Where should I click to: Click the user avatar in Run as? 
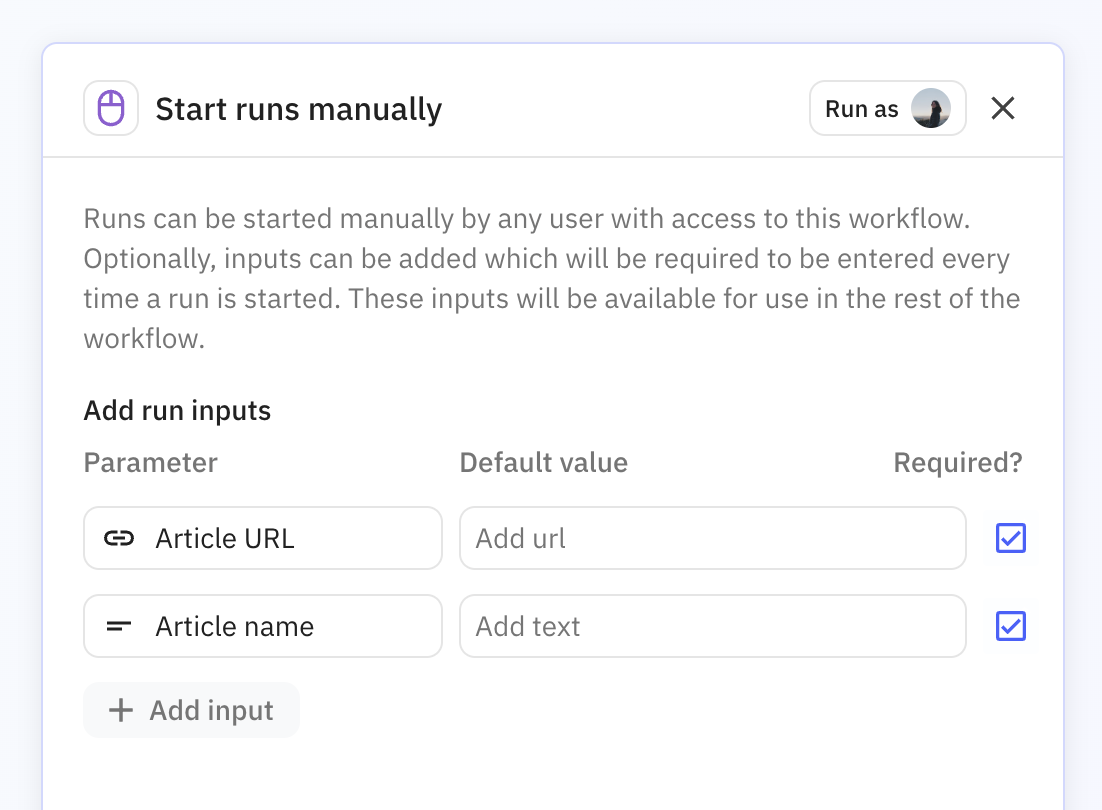pos(930,108)
